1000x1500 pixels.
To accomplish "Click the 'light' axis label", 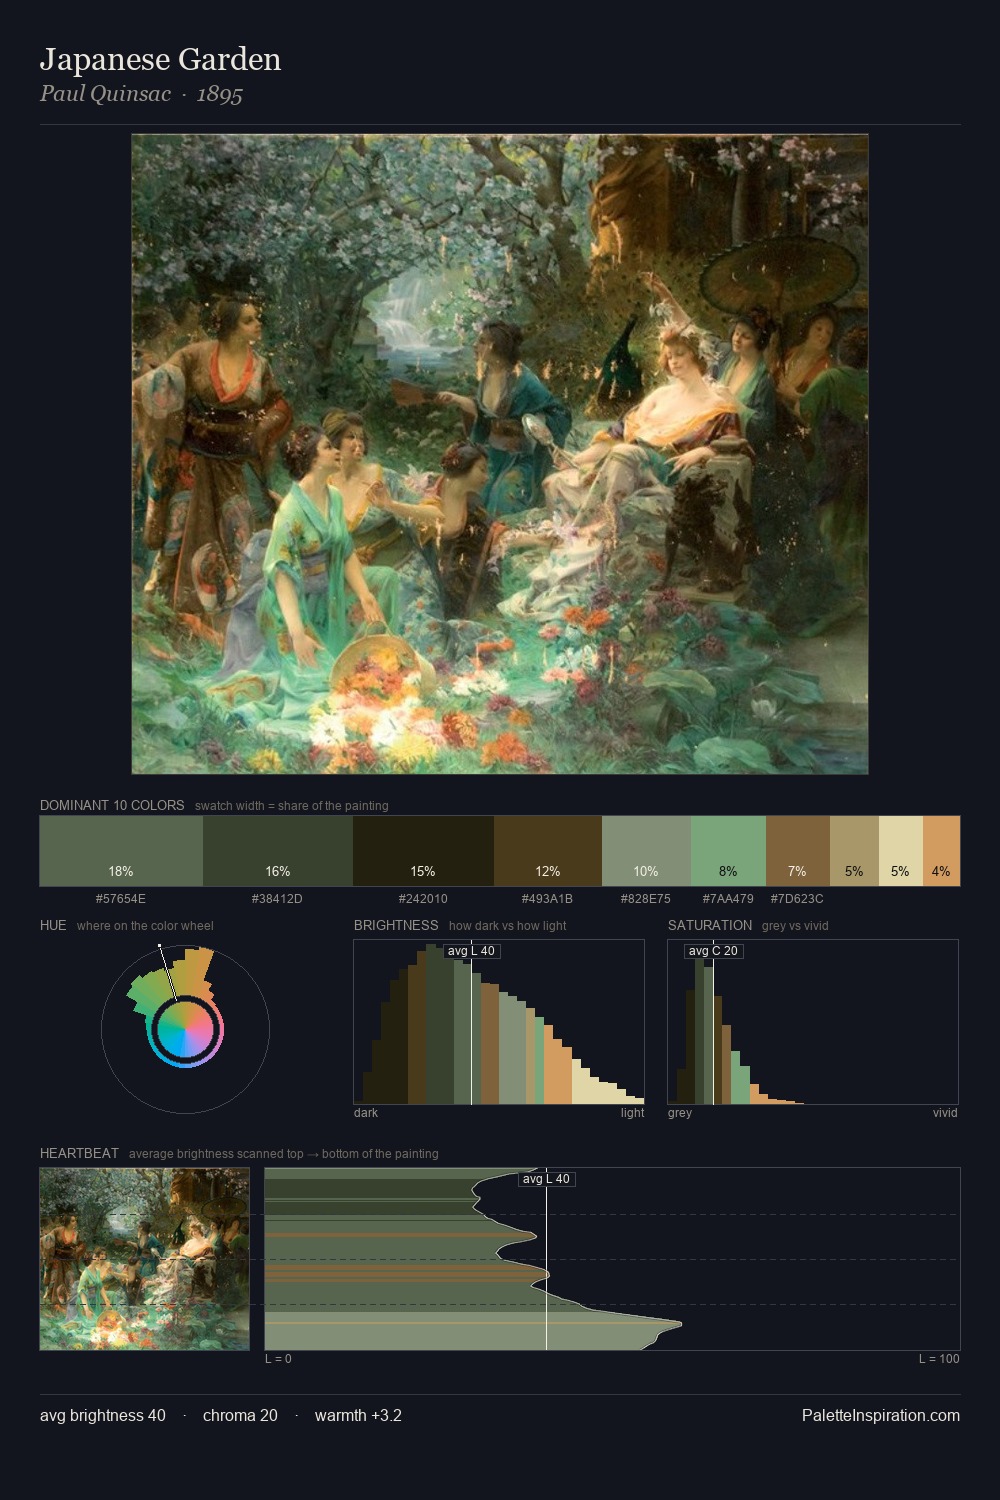I will coord(632,1113).
